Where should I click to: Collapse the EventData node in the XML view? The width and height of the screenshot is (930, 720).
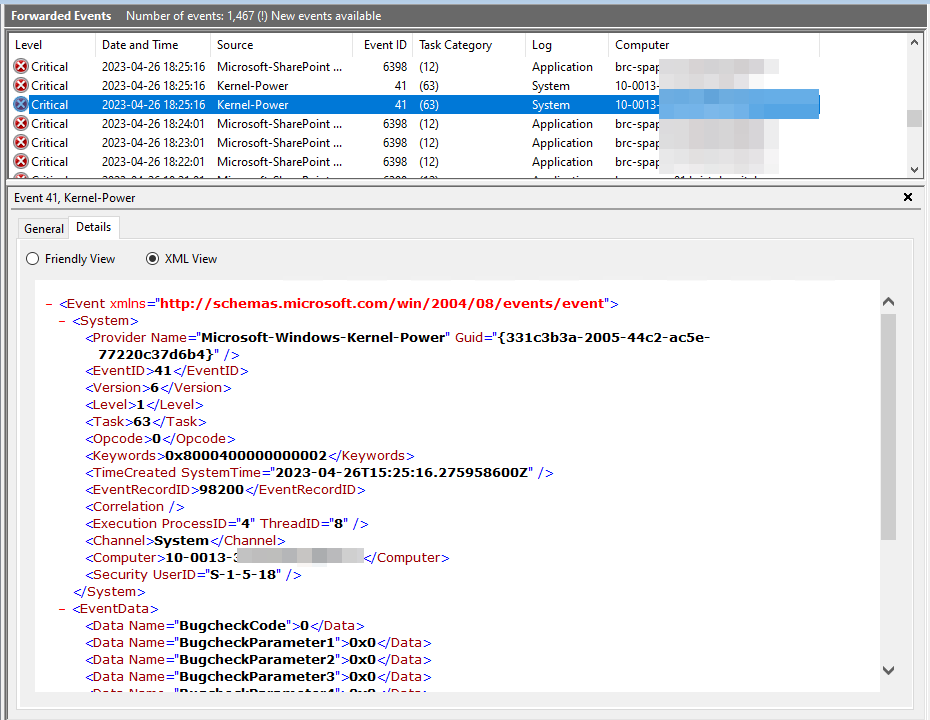64,607
